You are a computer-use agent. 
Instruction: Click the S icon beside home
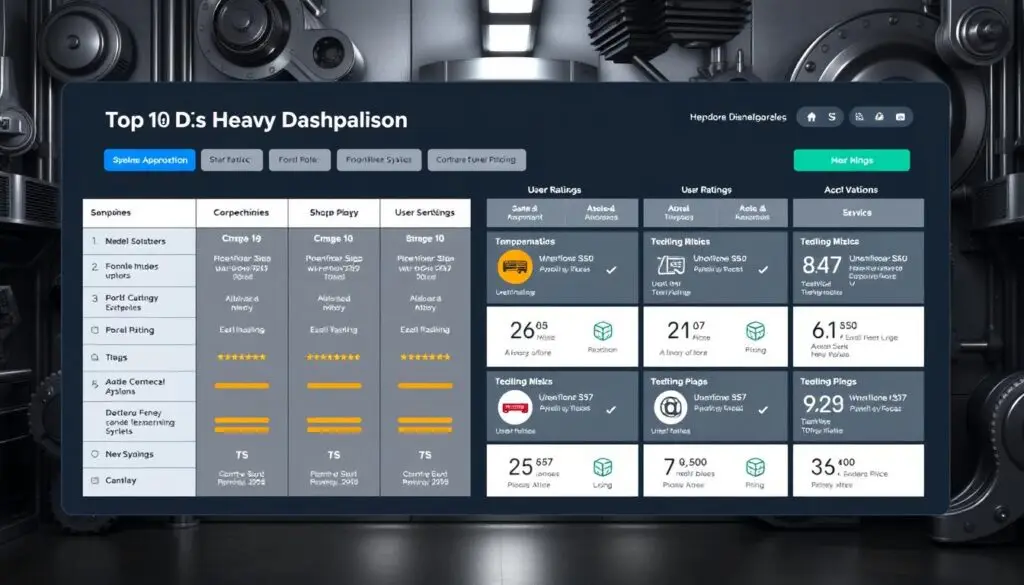pyautogui.click(x=831, y=118)
